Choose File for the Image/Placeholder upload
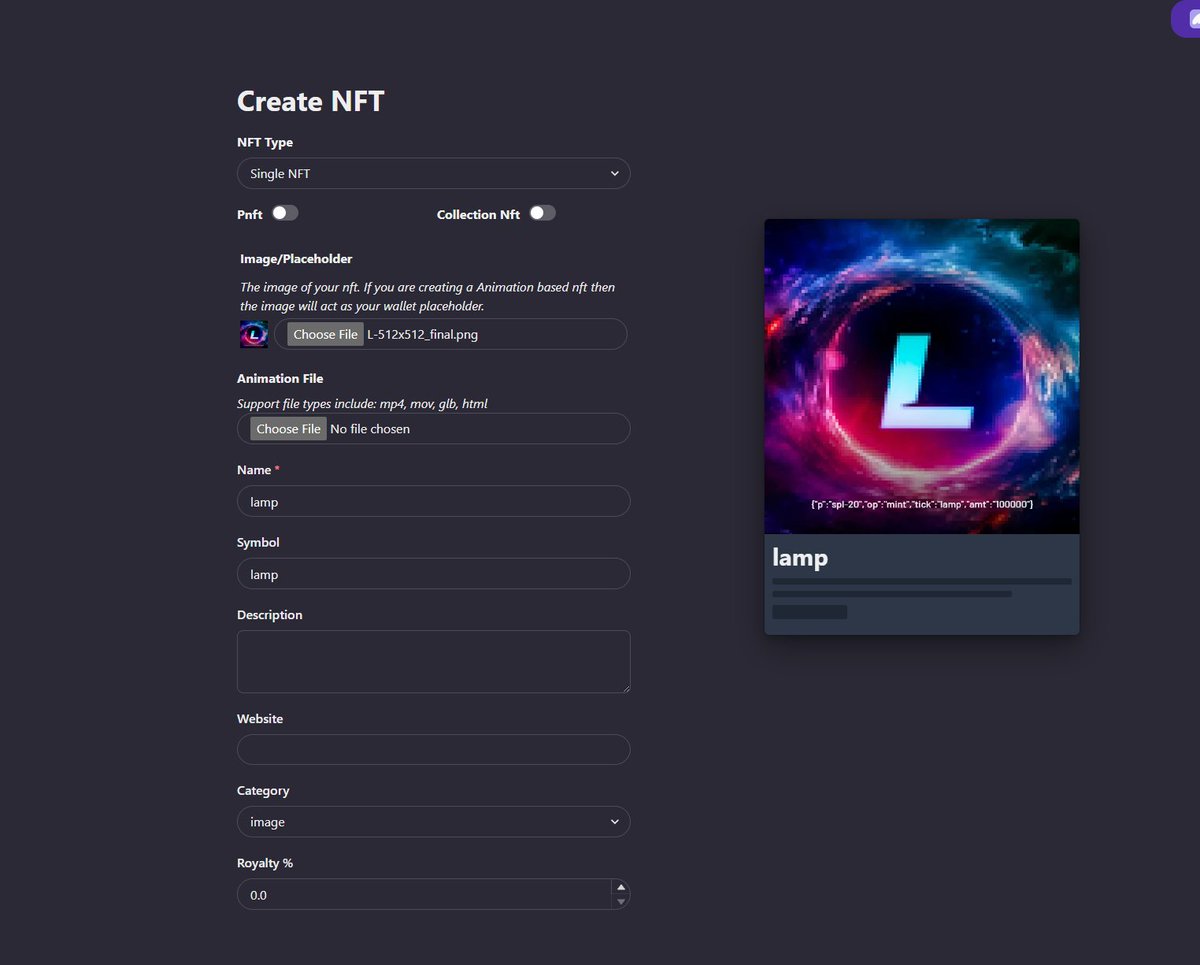 325,335
